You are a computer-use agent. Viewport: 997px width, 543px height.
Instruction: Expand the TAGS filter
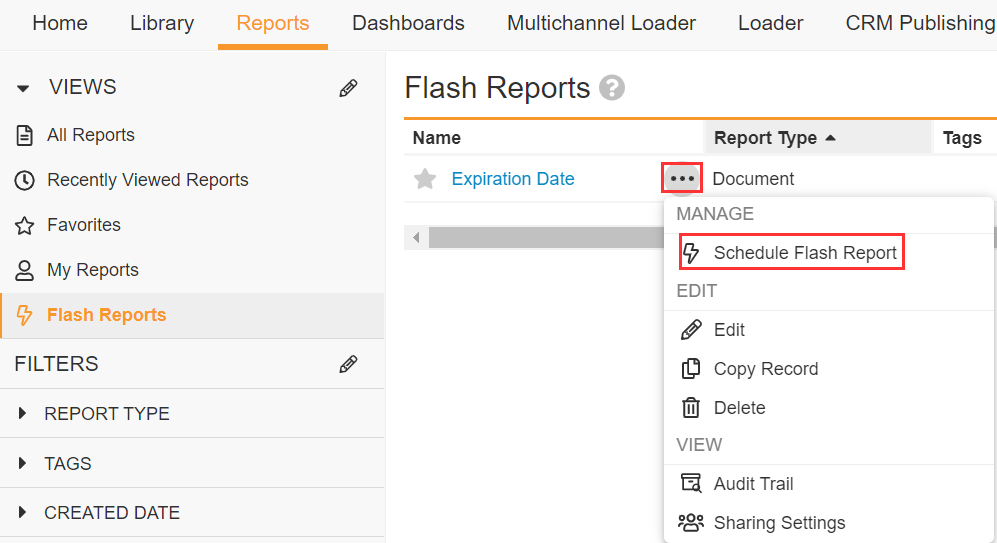pyautogui.click(x=23, y=464)
